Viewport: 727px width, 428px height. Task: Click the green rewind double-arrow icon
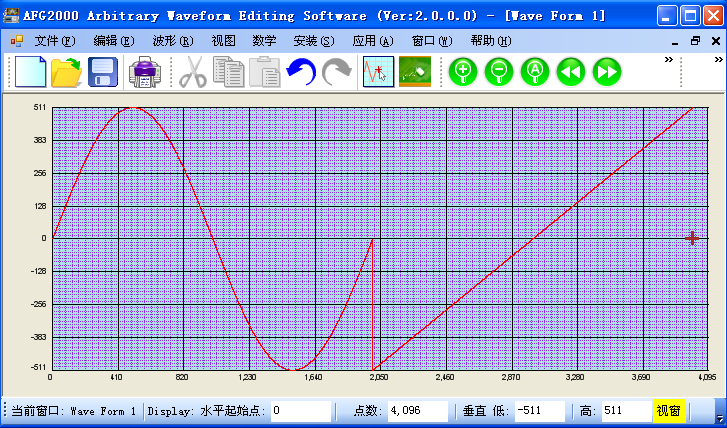click(x=570, y=72)
